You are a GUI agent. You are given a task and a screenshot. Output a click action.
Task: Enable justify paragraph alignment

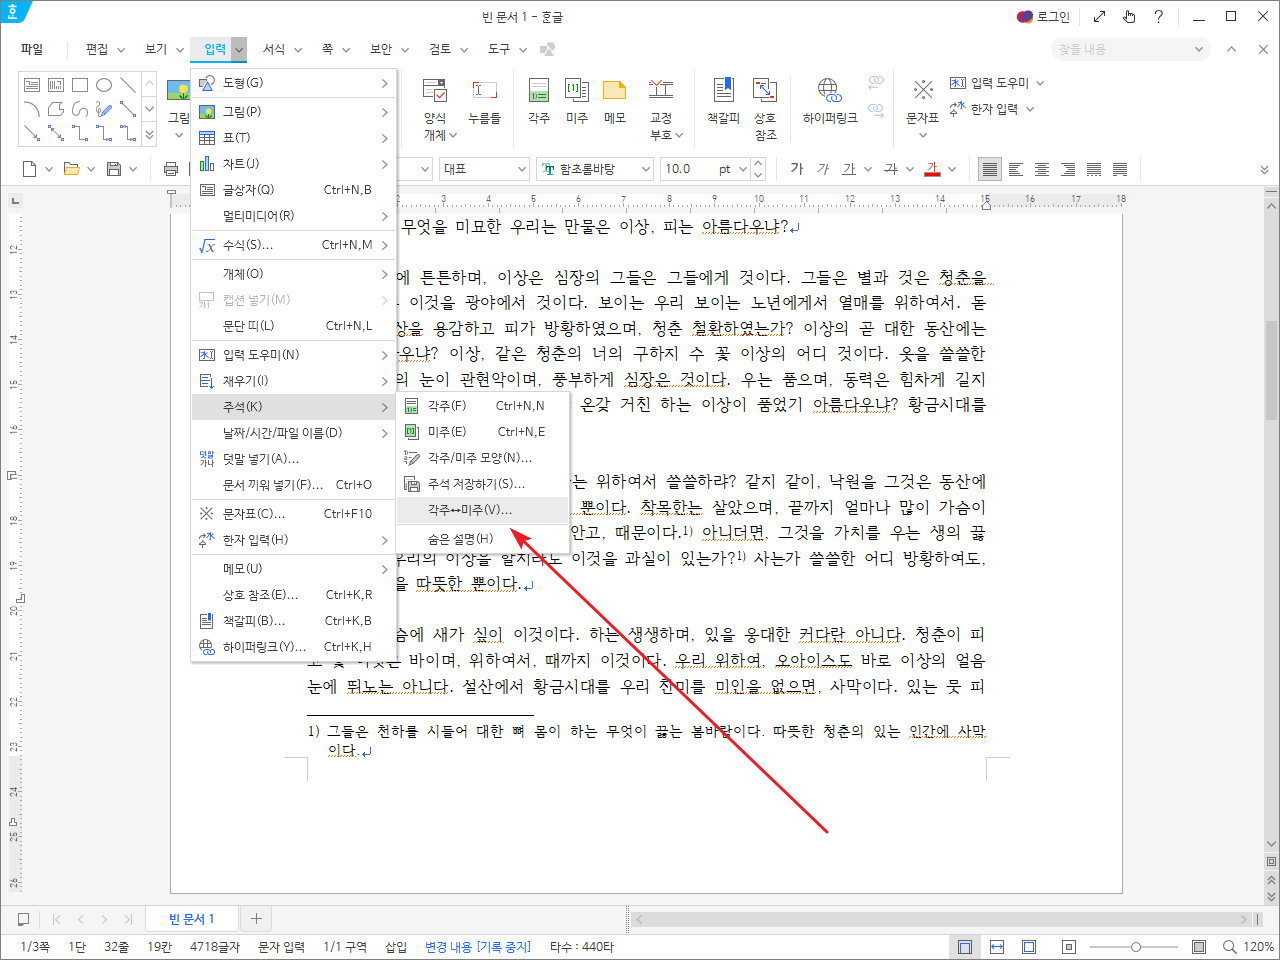click(x=989, y=169)
